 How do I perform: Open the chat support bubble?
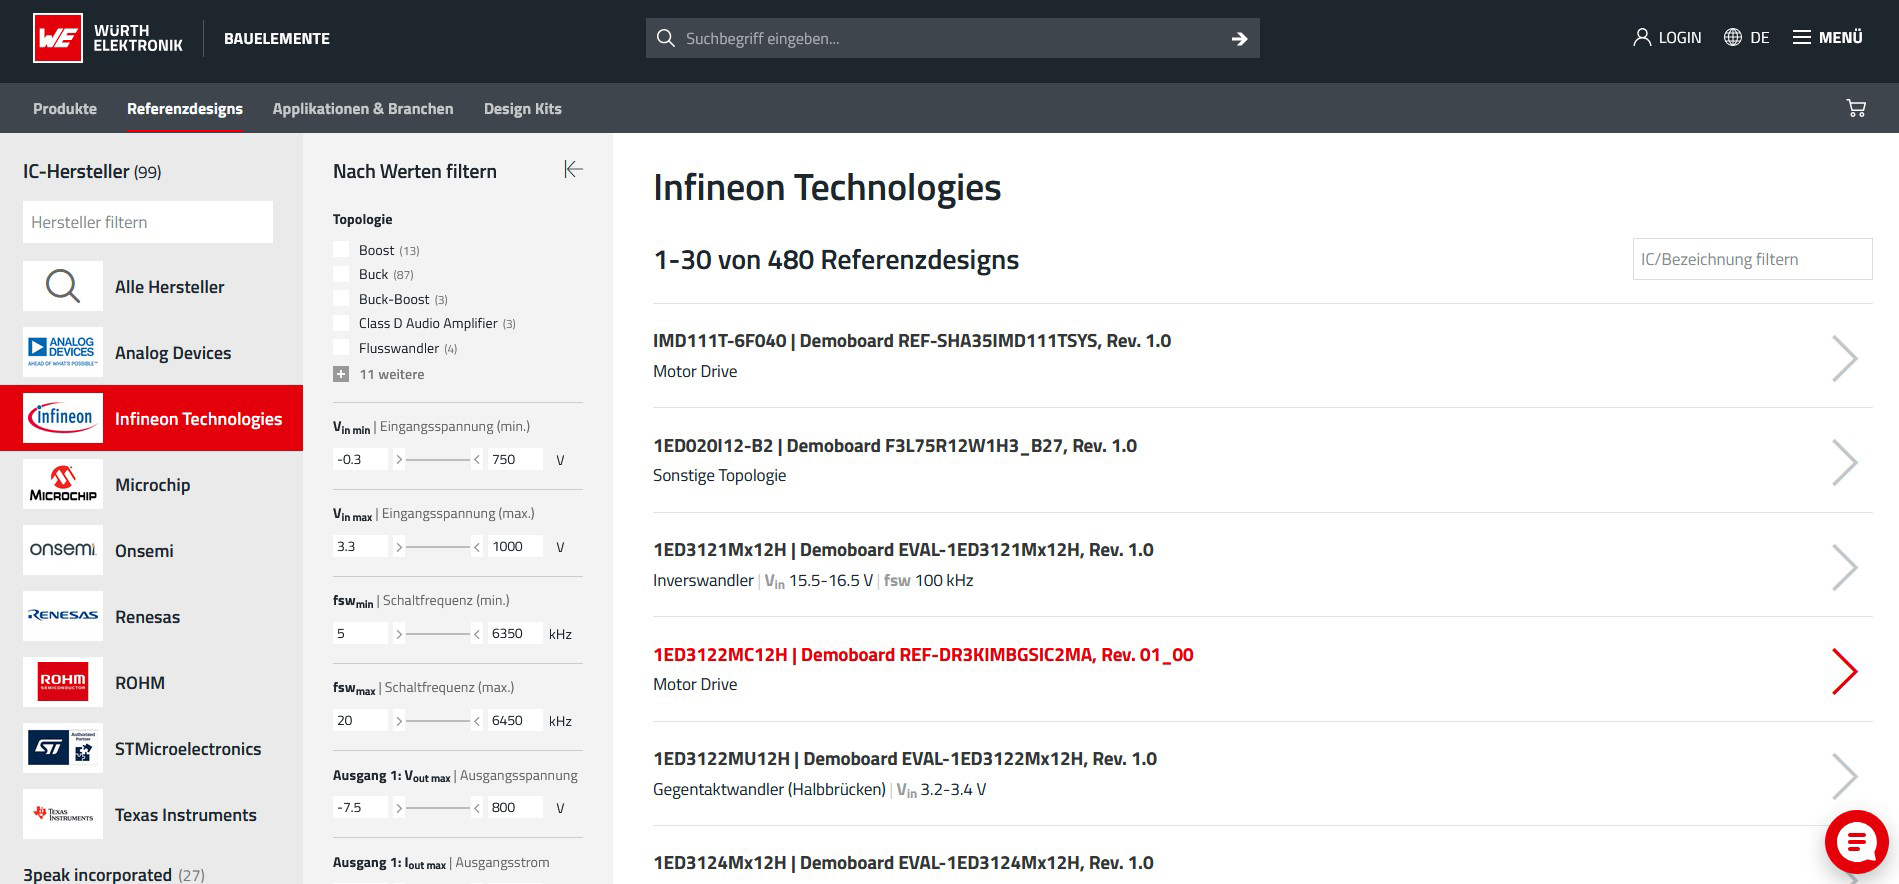click(1856, 842)
